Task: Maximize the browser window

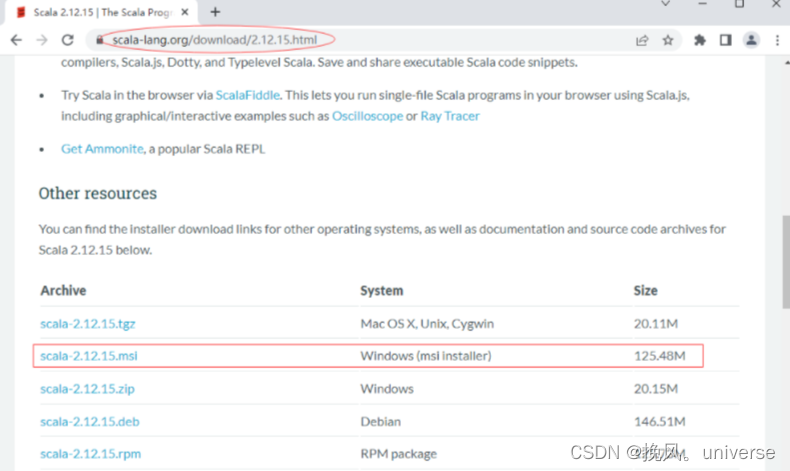Action: (x=739, y=4)
